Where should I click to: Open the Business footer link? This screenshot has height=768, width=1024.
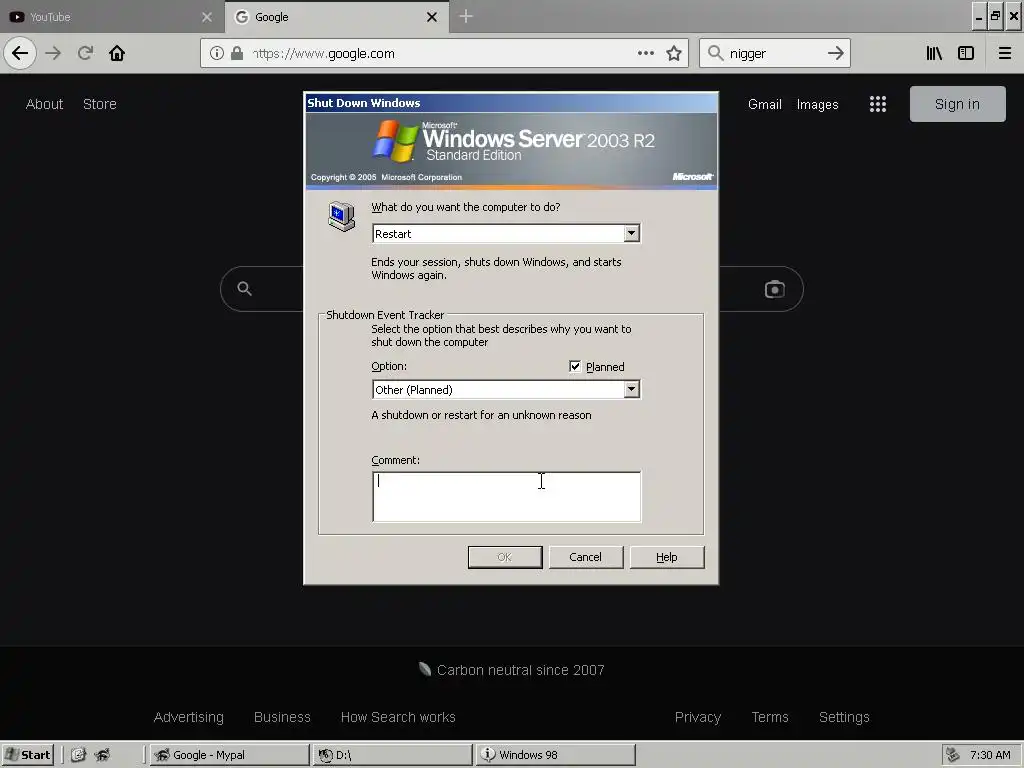click(282, 717)
